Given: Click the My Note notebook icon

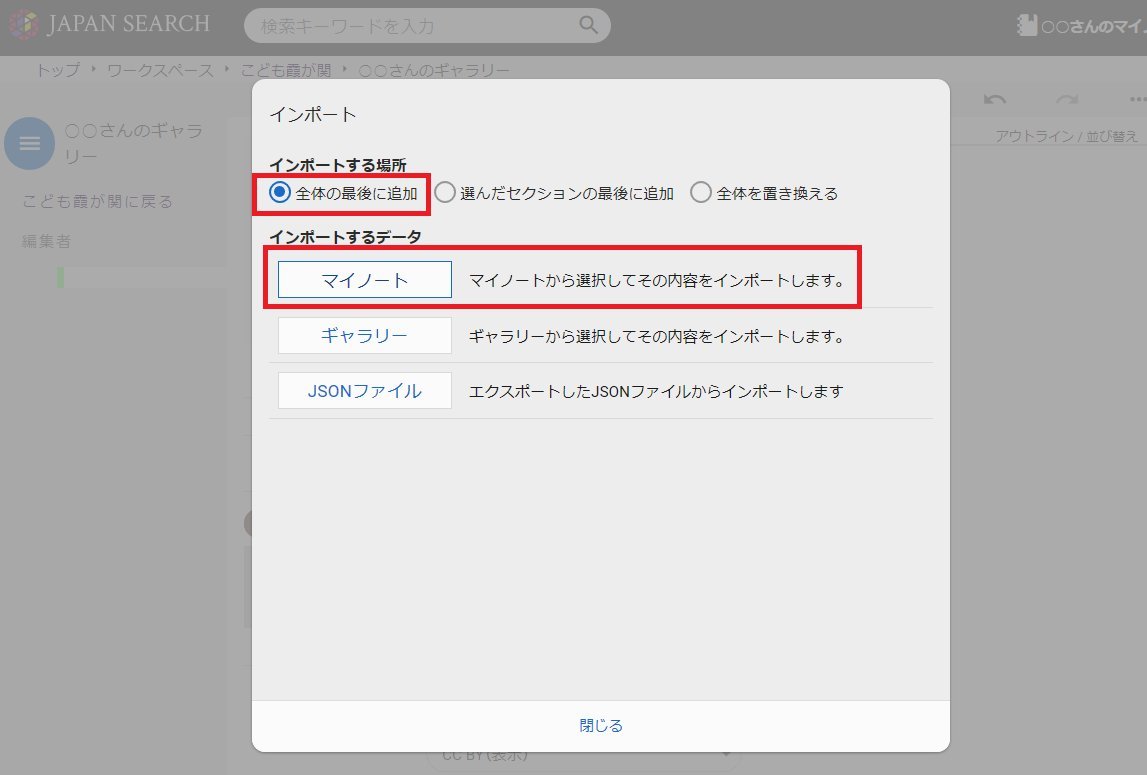Looking at the screenshot, I should [x=1027, y=27].
